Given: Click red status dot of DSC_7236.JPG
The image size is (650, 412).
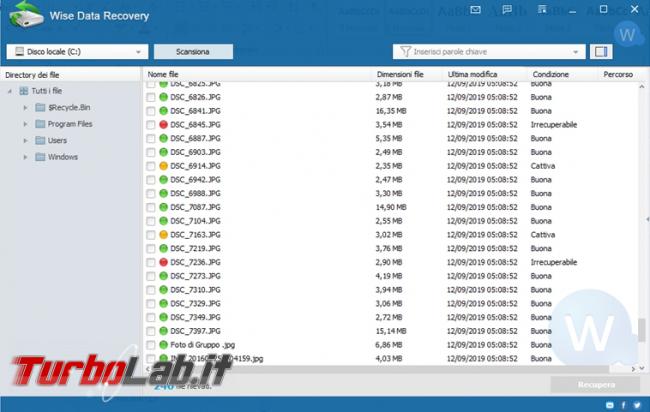Looking at the screenshot, I should [163, 262].
